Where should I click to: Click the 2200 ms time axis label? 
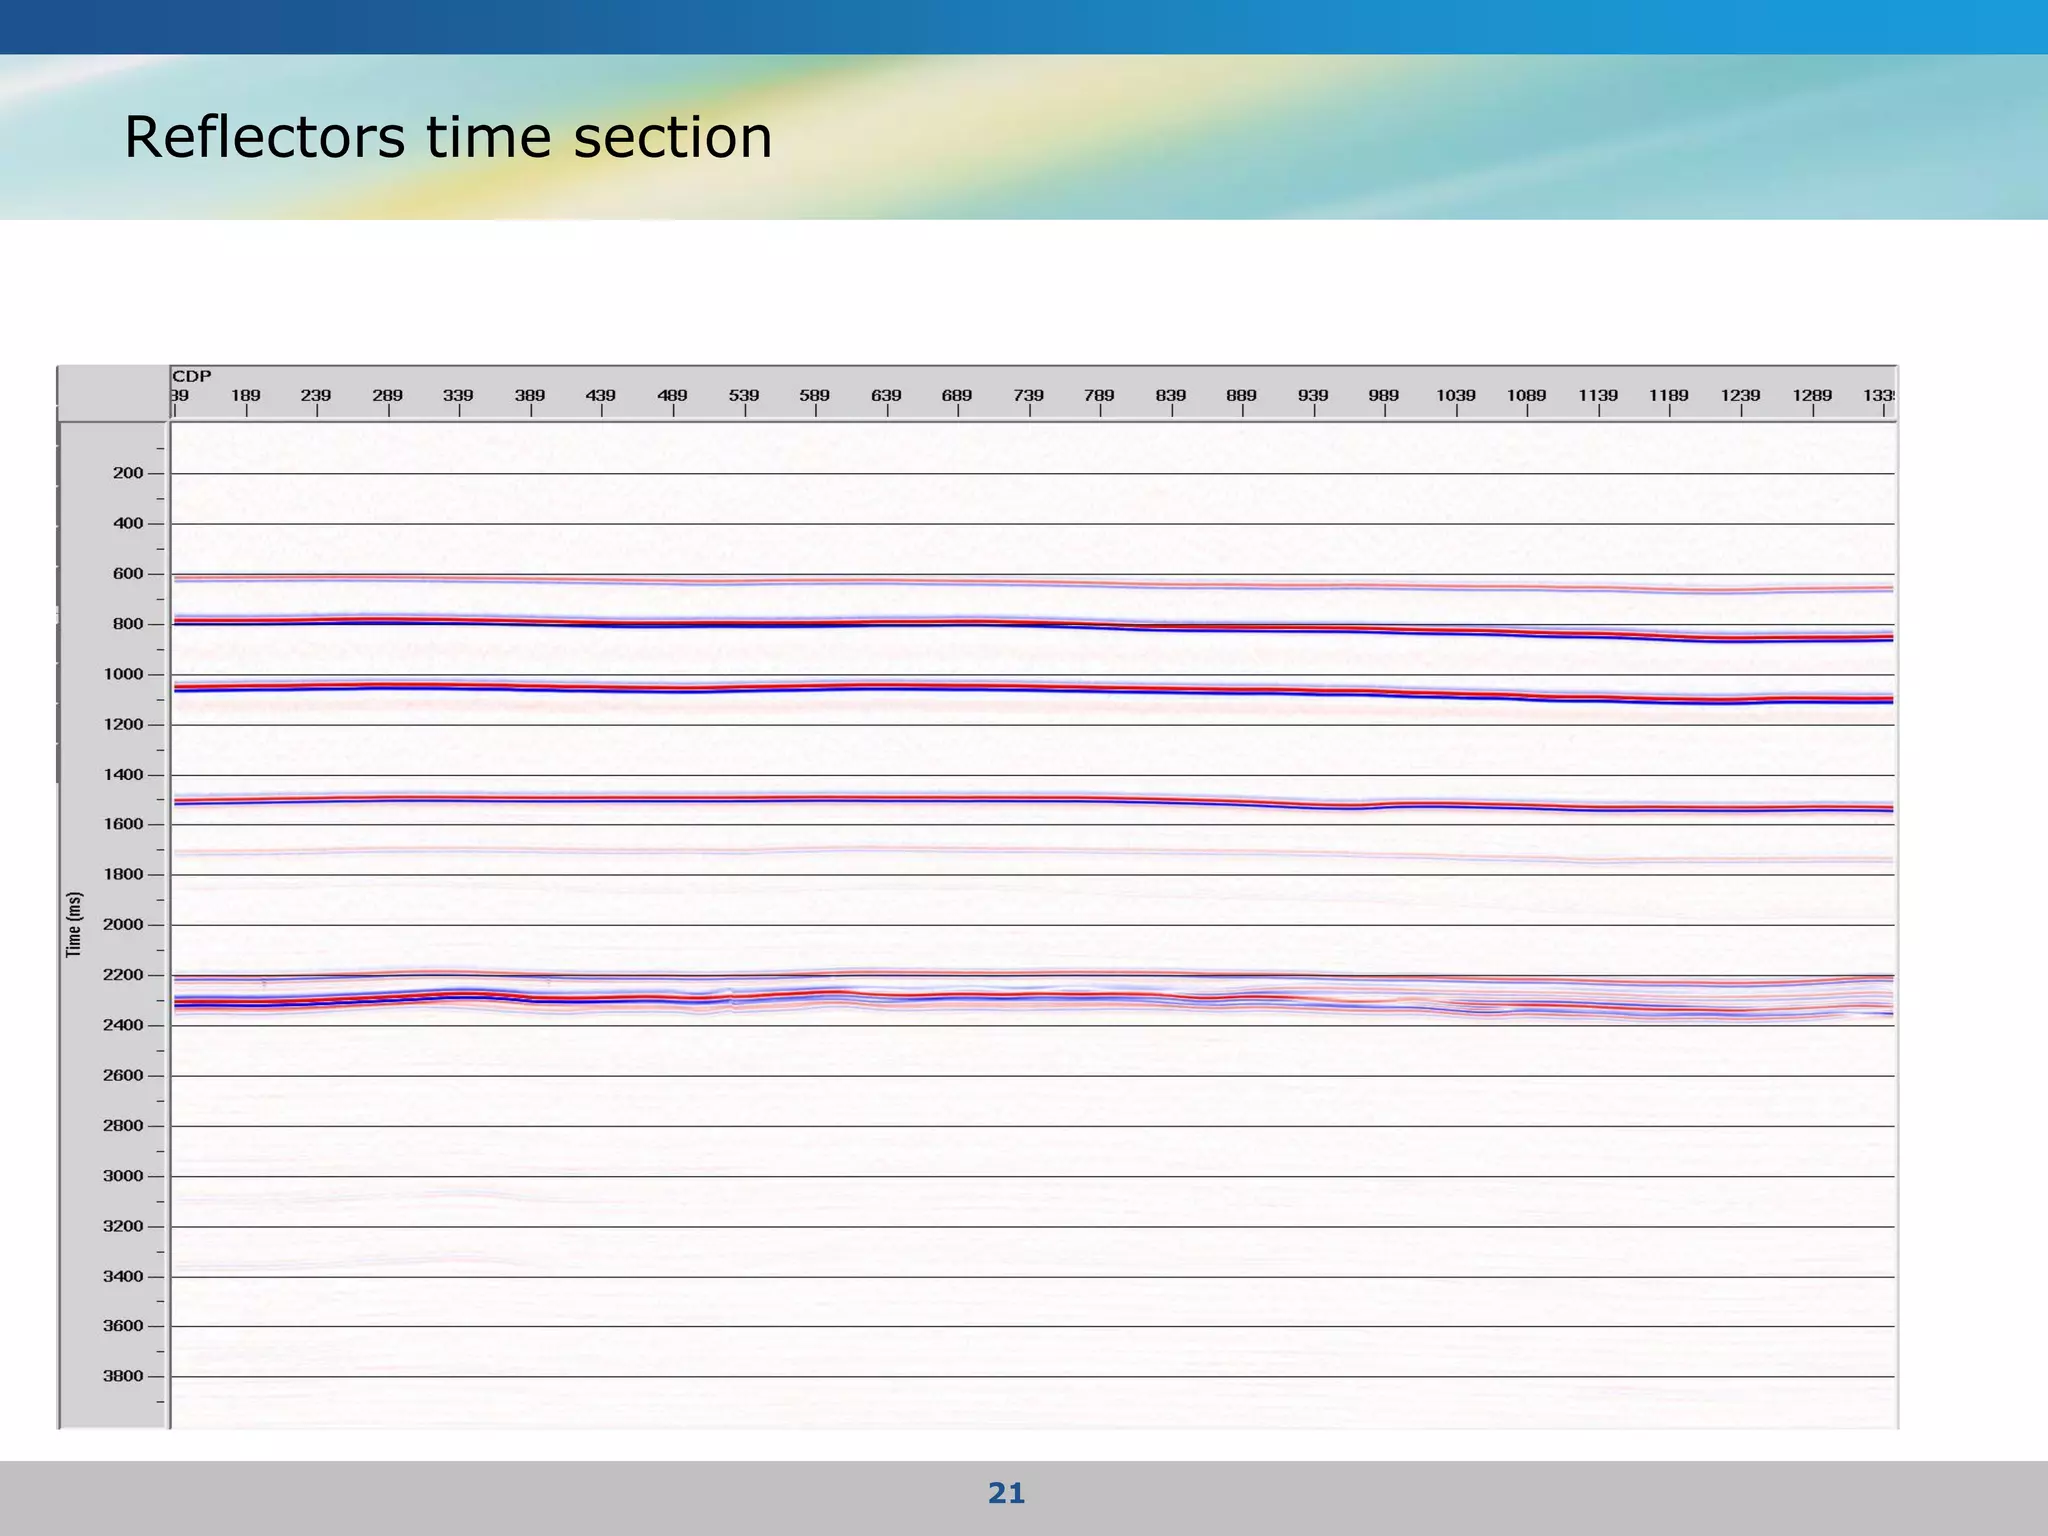(124, 975)
